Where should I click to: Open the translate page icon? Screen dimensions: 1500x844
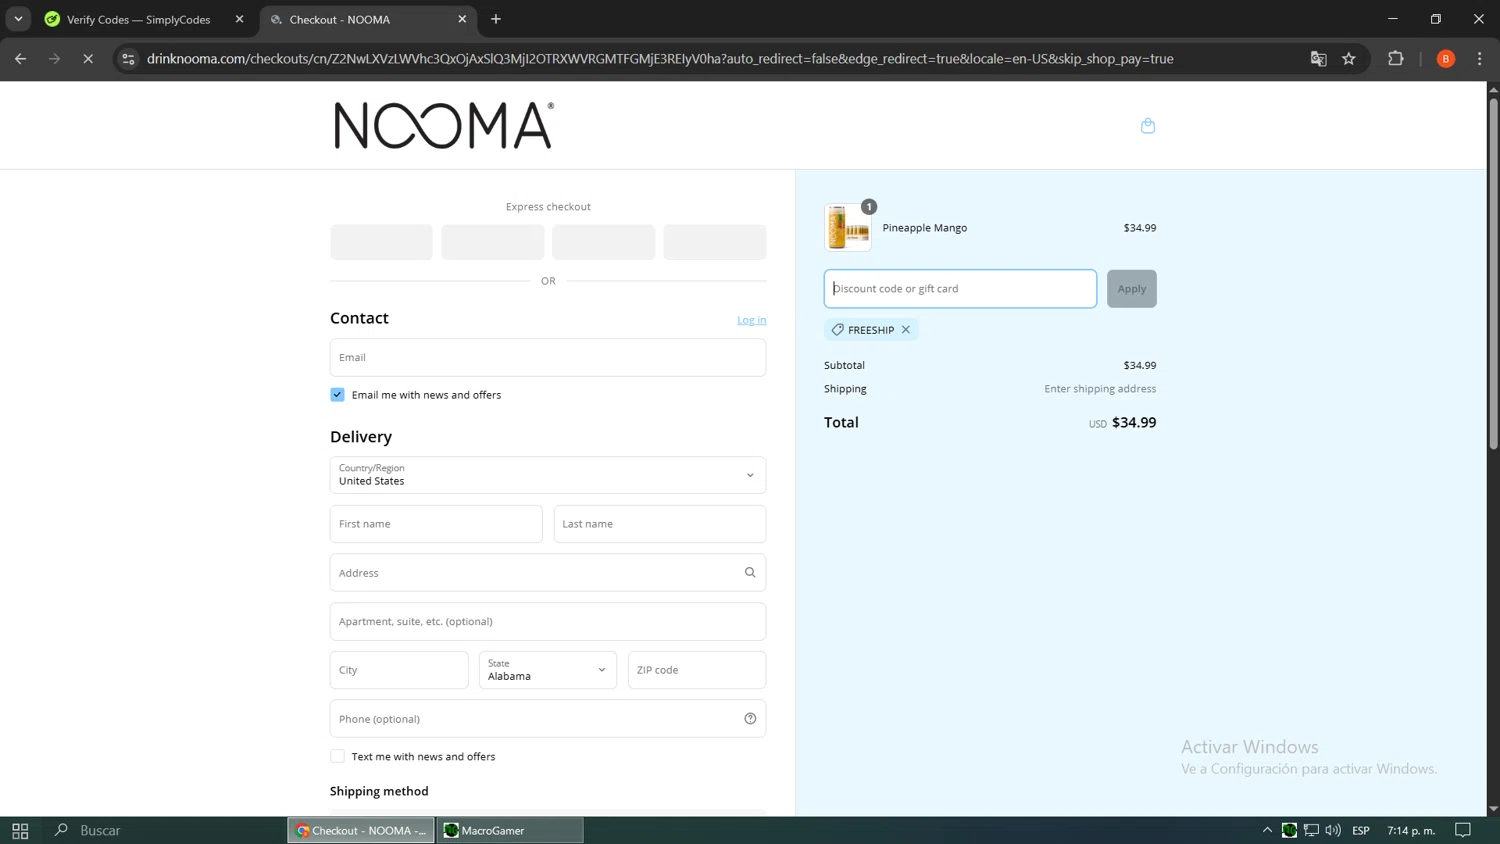click(x=1319, y=59)
